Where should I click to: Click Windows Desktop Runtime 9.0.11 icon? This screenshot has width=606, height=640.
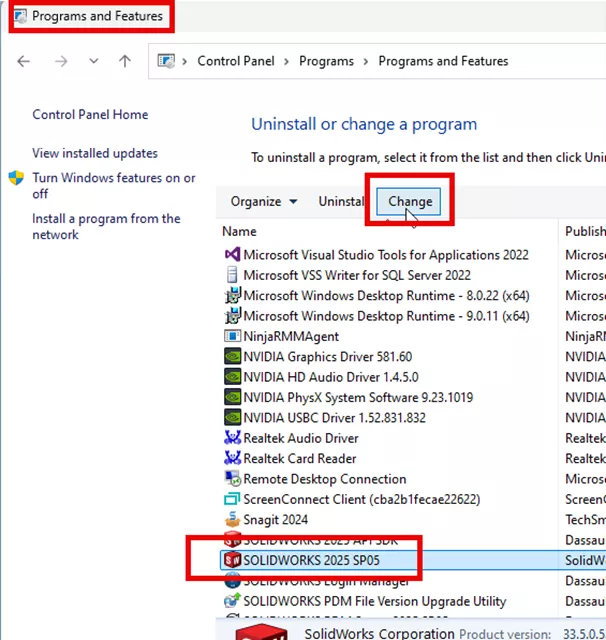[233, 316]
